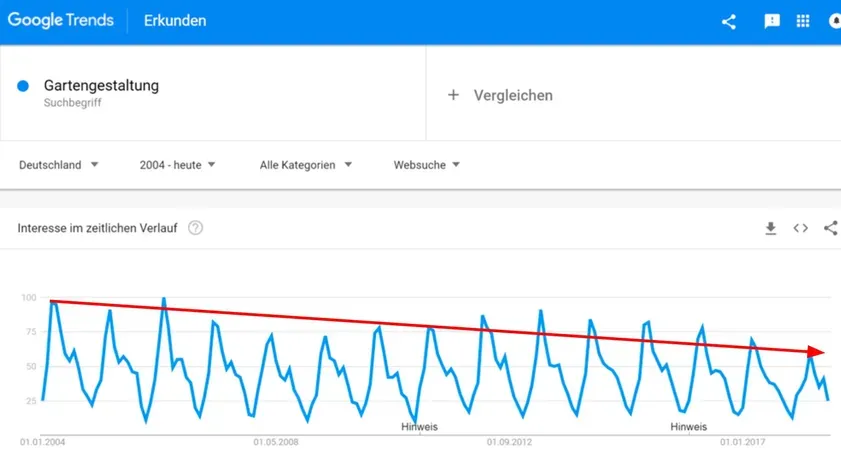Open the feedback icon in the header
841x467 pixels.
click(772, 21)
